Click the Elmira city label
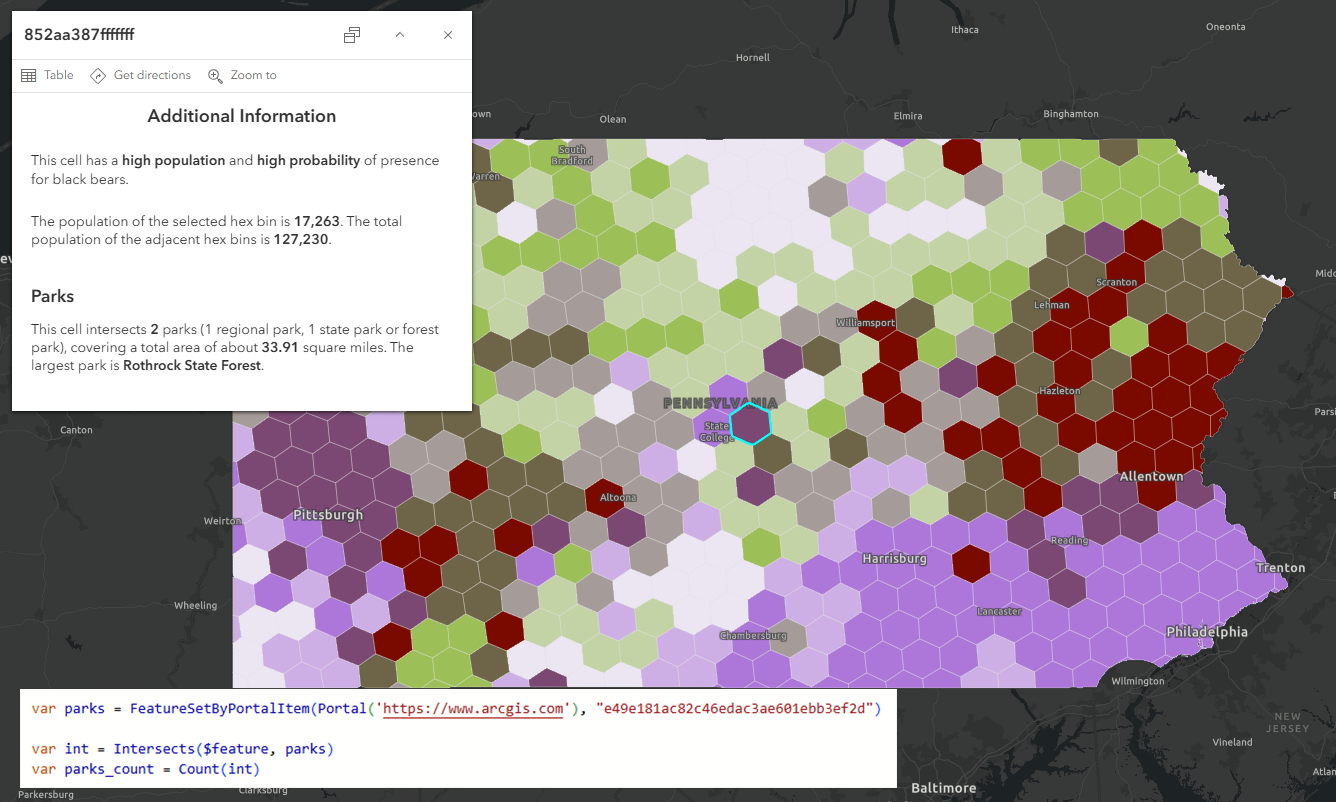Screen dimensions: 1336x802 [x=908, y=116]
